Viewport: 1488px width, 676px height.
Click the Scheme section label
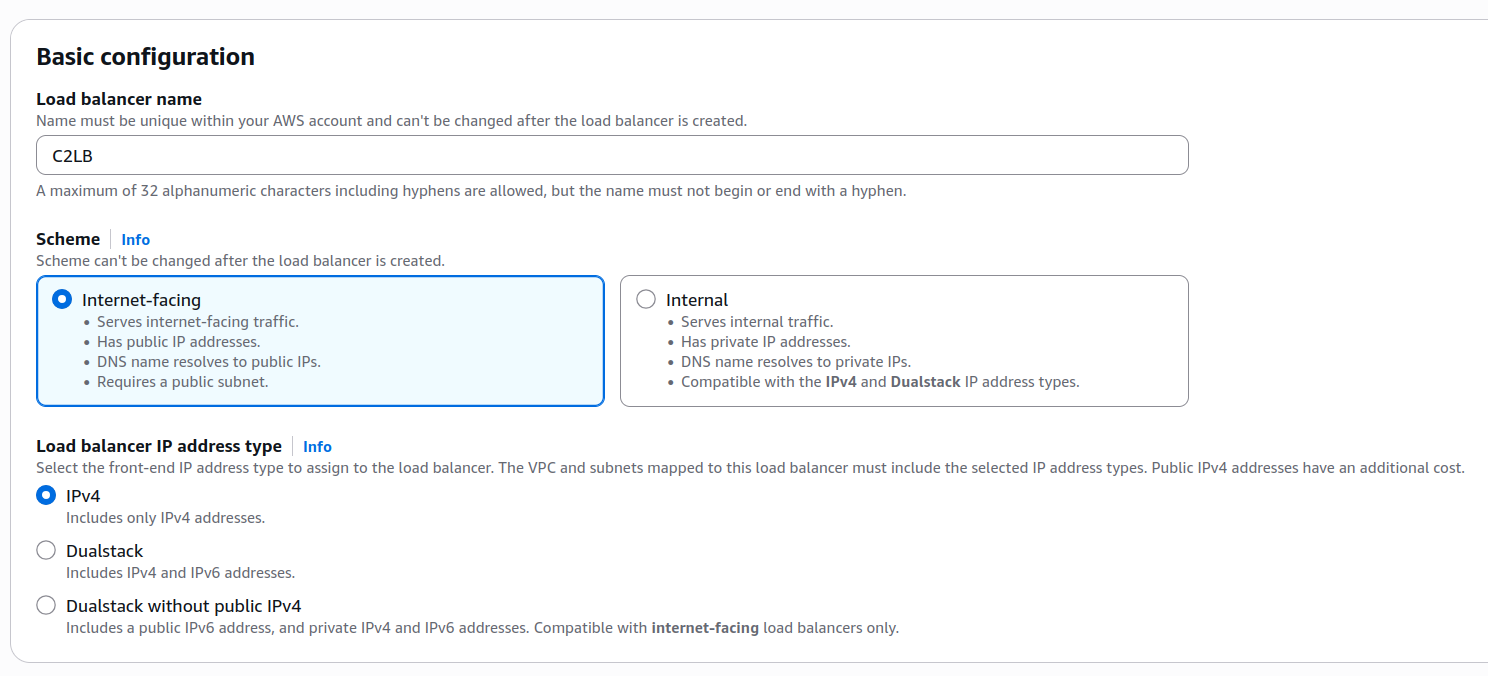coord(68,239)
